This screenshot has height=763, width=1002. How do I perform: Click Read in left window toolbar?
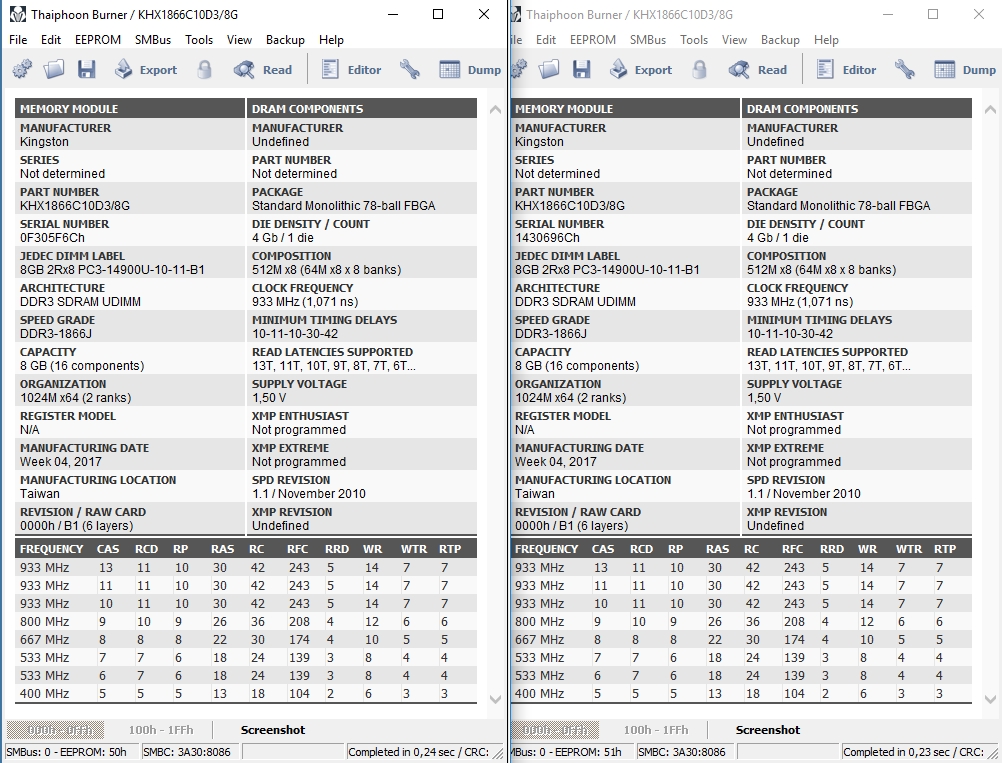pos(263,69)
